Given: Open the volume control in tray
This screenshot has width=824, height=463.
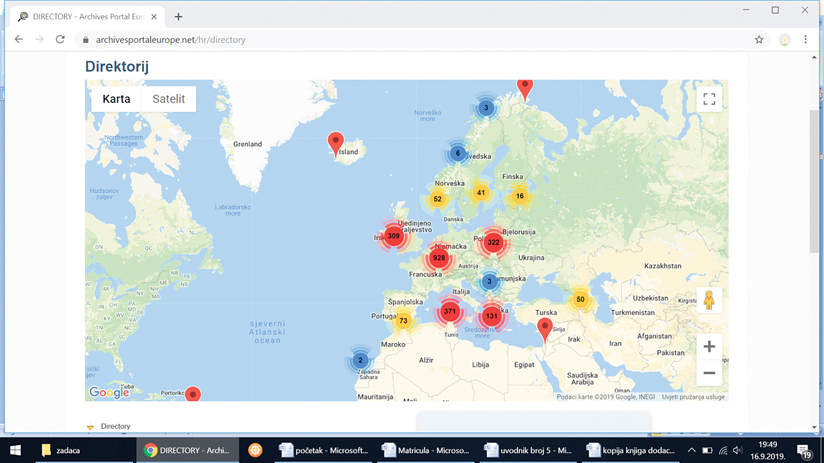Looking at the screenshot, I should 738,450.
